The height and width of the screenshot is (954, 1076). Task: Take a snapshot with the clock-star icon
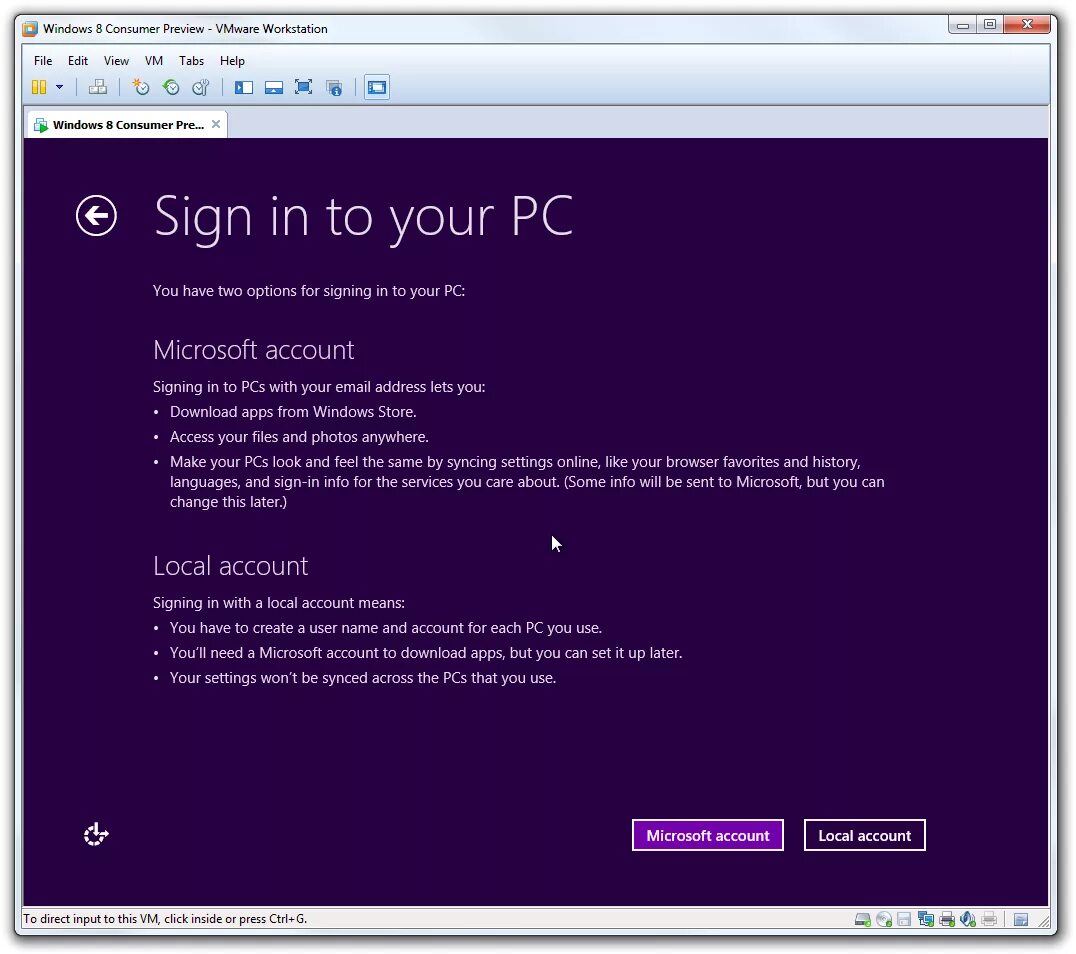point(141,87)
